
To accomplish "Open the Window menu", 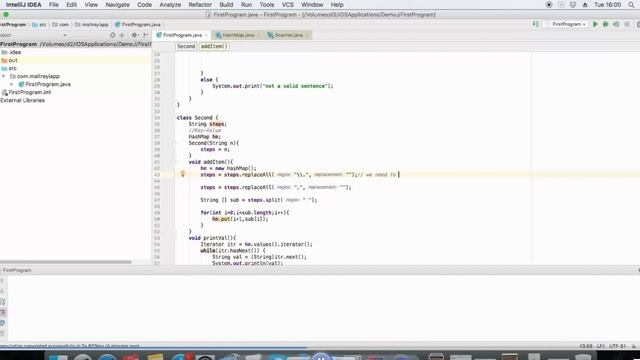I will [312, 5].
